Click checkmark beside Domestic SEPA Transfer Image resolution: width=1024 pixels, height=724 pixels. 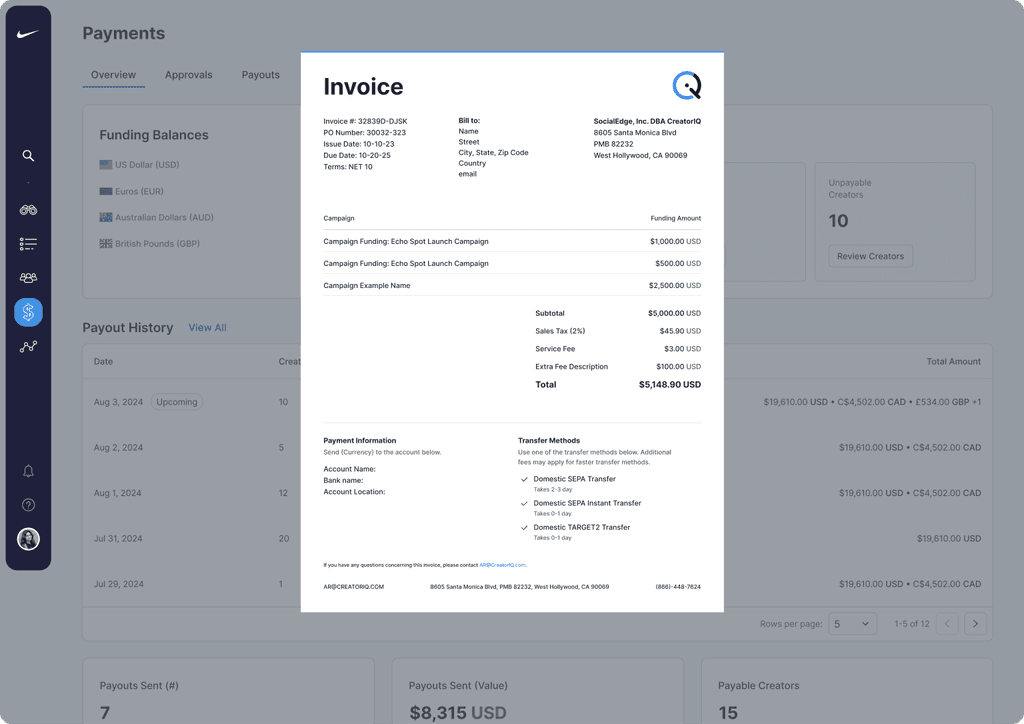pyautogui.click(x=524, y=479)
